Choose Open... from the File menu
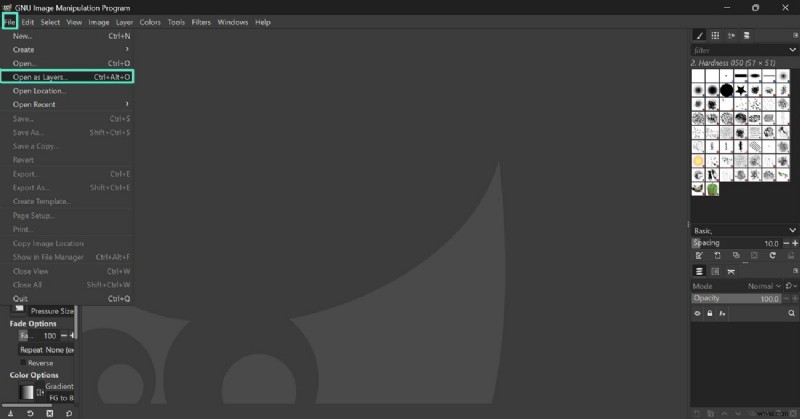The width and height of the screenshot is (800, 419). 67,63
